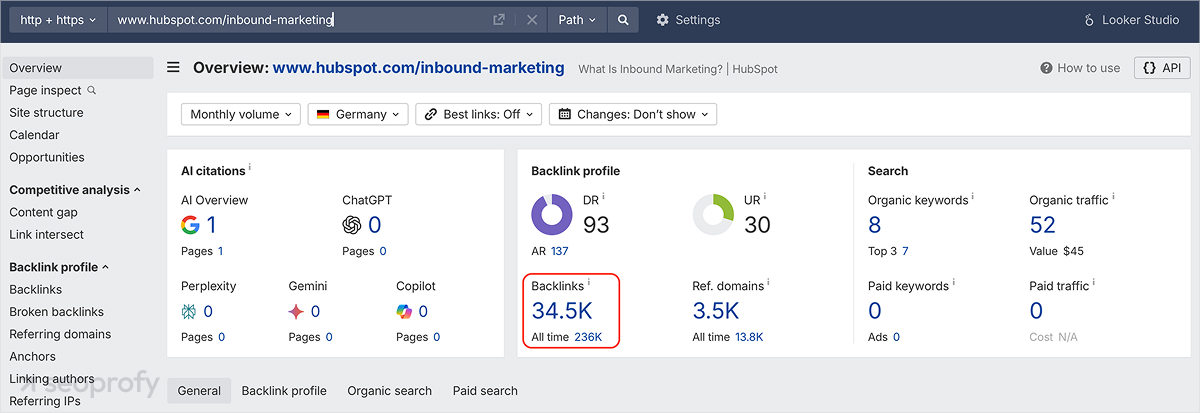
Task: Switch to the Backlink profile tab
Action: coord(284,391)
